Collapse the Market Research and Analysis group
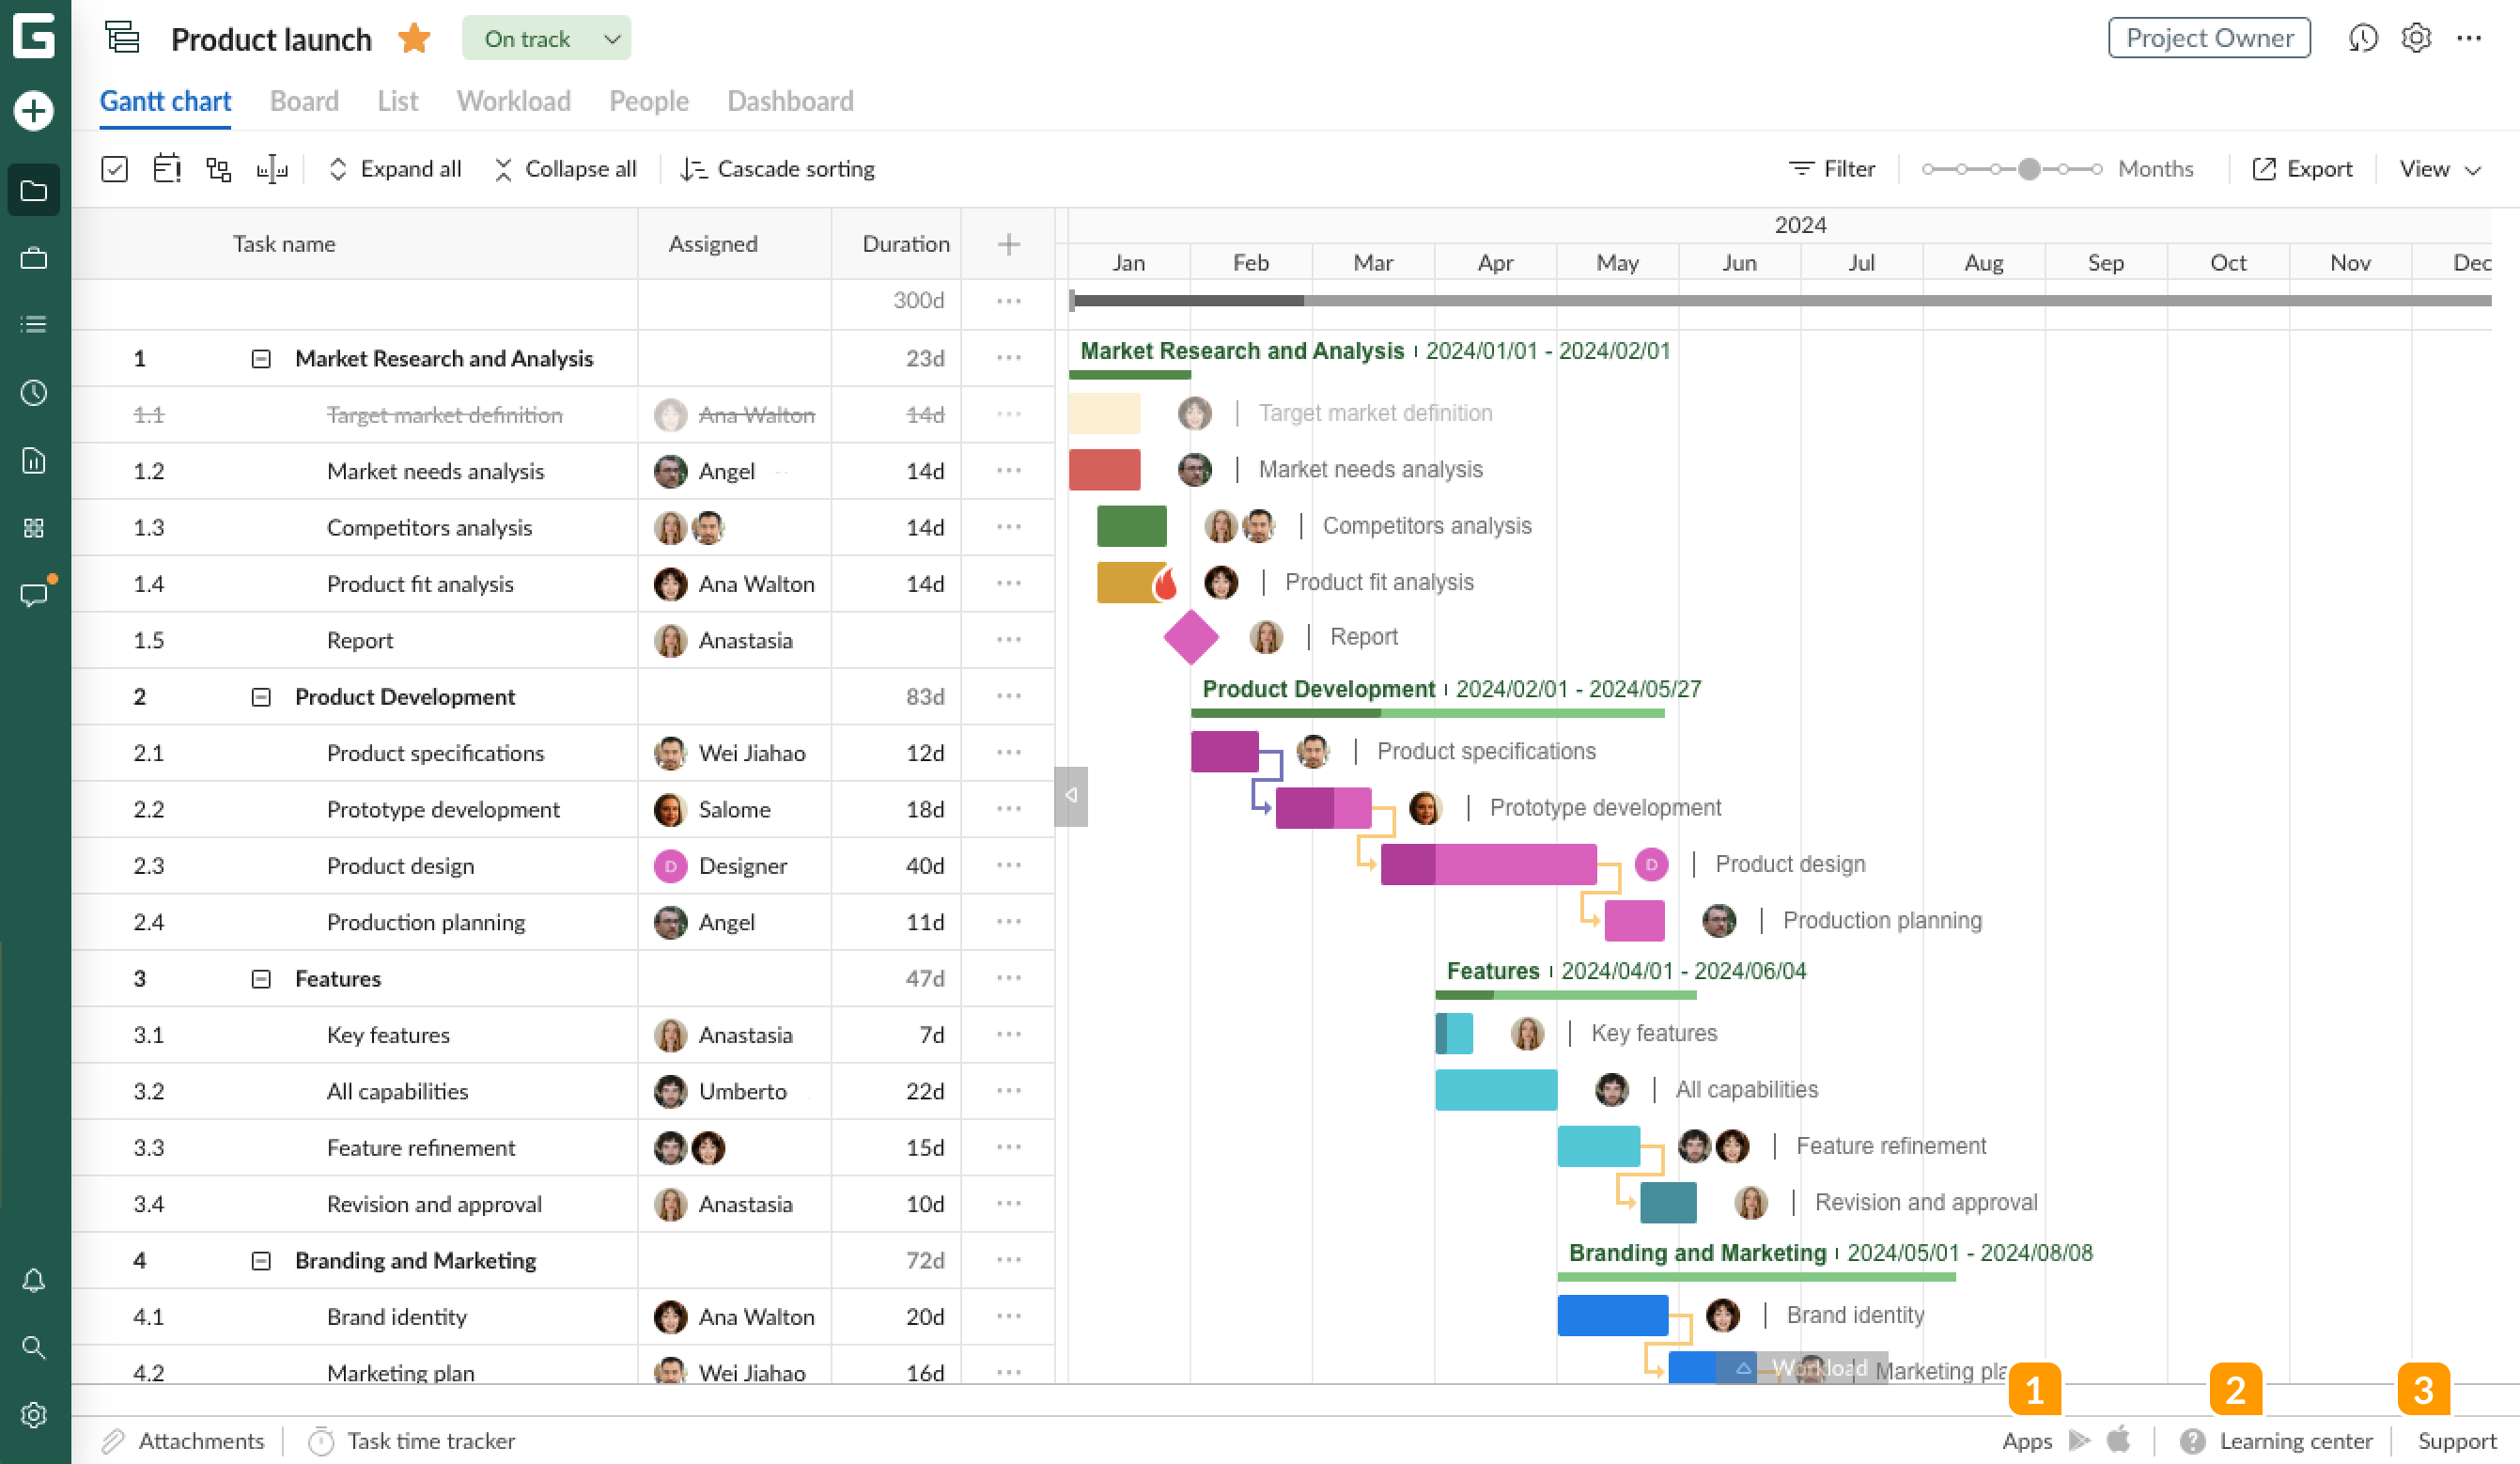The height and width of the screenshot is (1464, 2520). coord(261,358)
